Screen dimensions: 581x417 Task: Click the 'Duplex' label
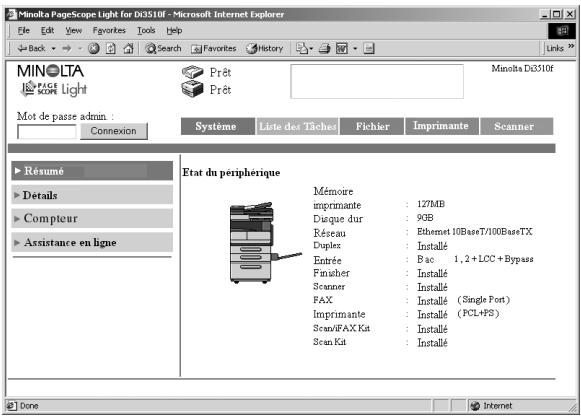coord(327,245)
